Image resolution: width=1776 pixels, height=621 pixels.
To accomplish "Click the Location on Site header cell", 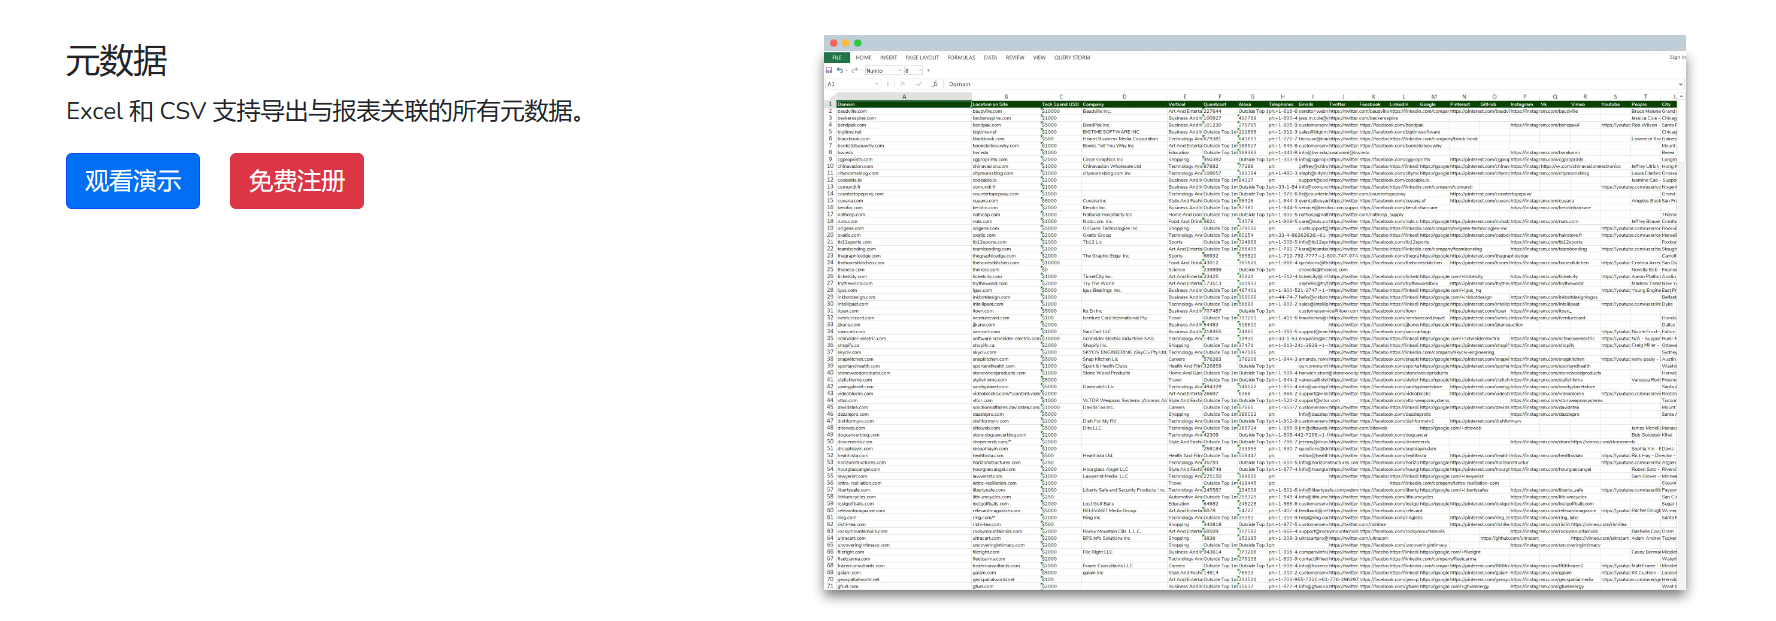I will (x=1006, y=104).
